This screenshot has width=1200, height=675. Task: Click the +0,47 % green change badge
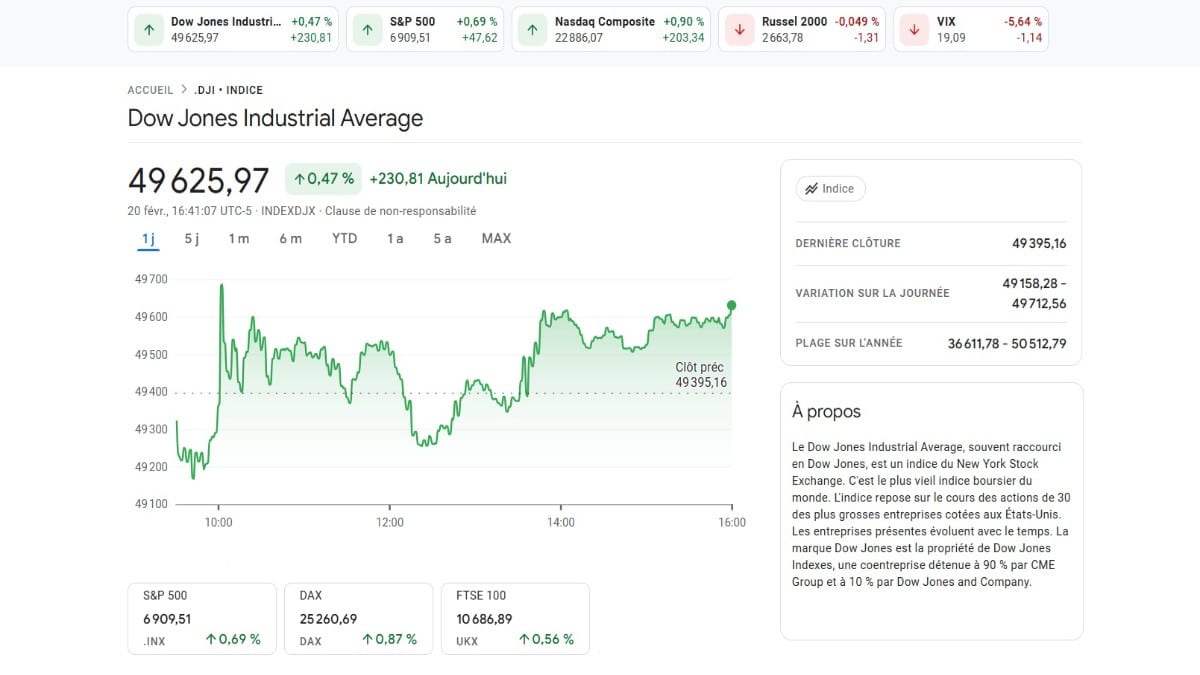click(x=323, y=179)
